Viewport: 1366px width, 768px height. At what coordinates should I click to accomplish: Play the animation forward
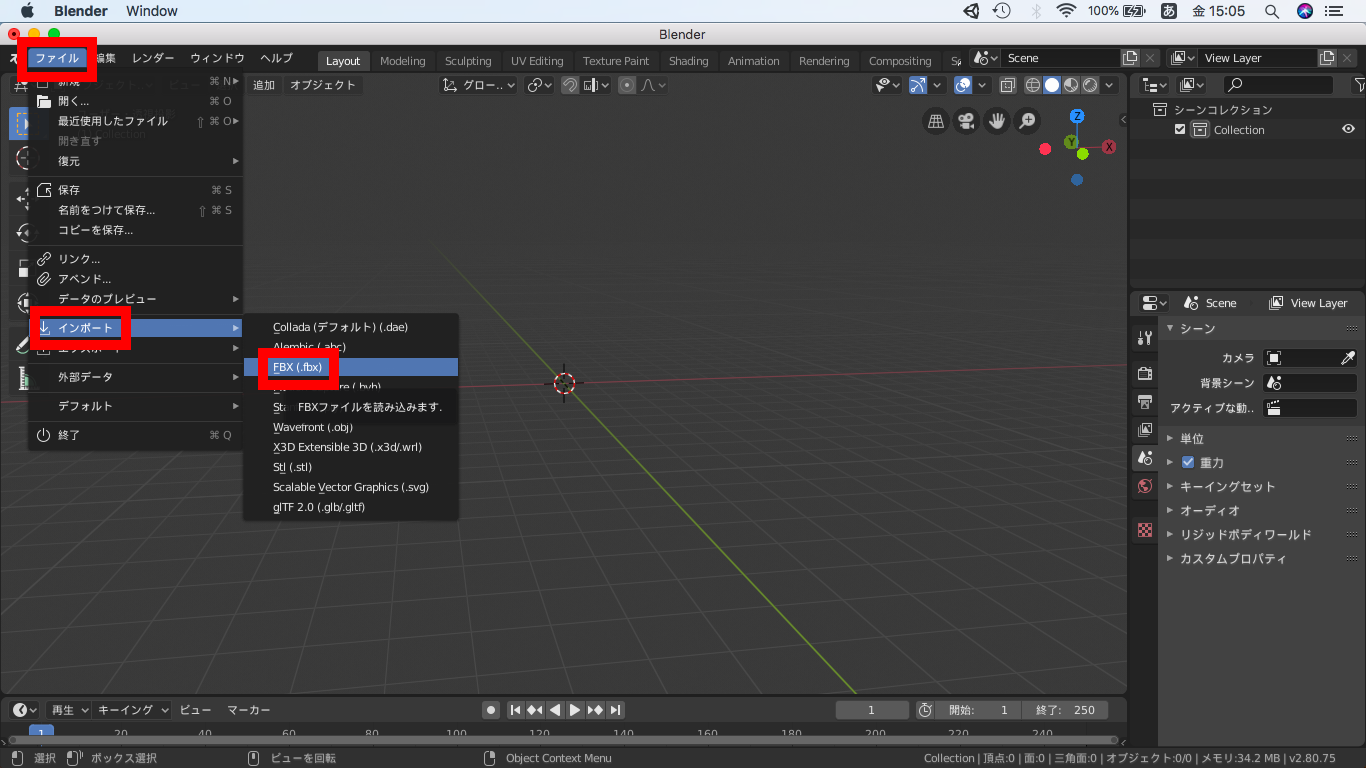coord(575,710)
